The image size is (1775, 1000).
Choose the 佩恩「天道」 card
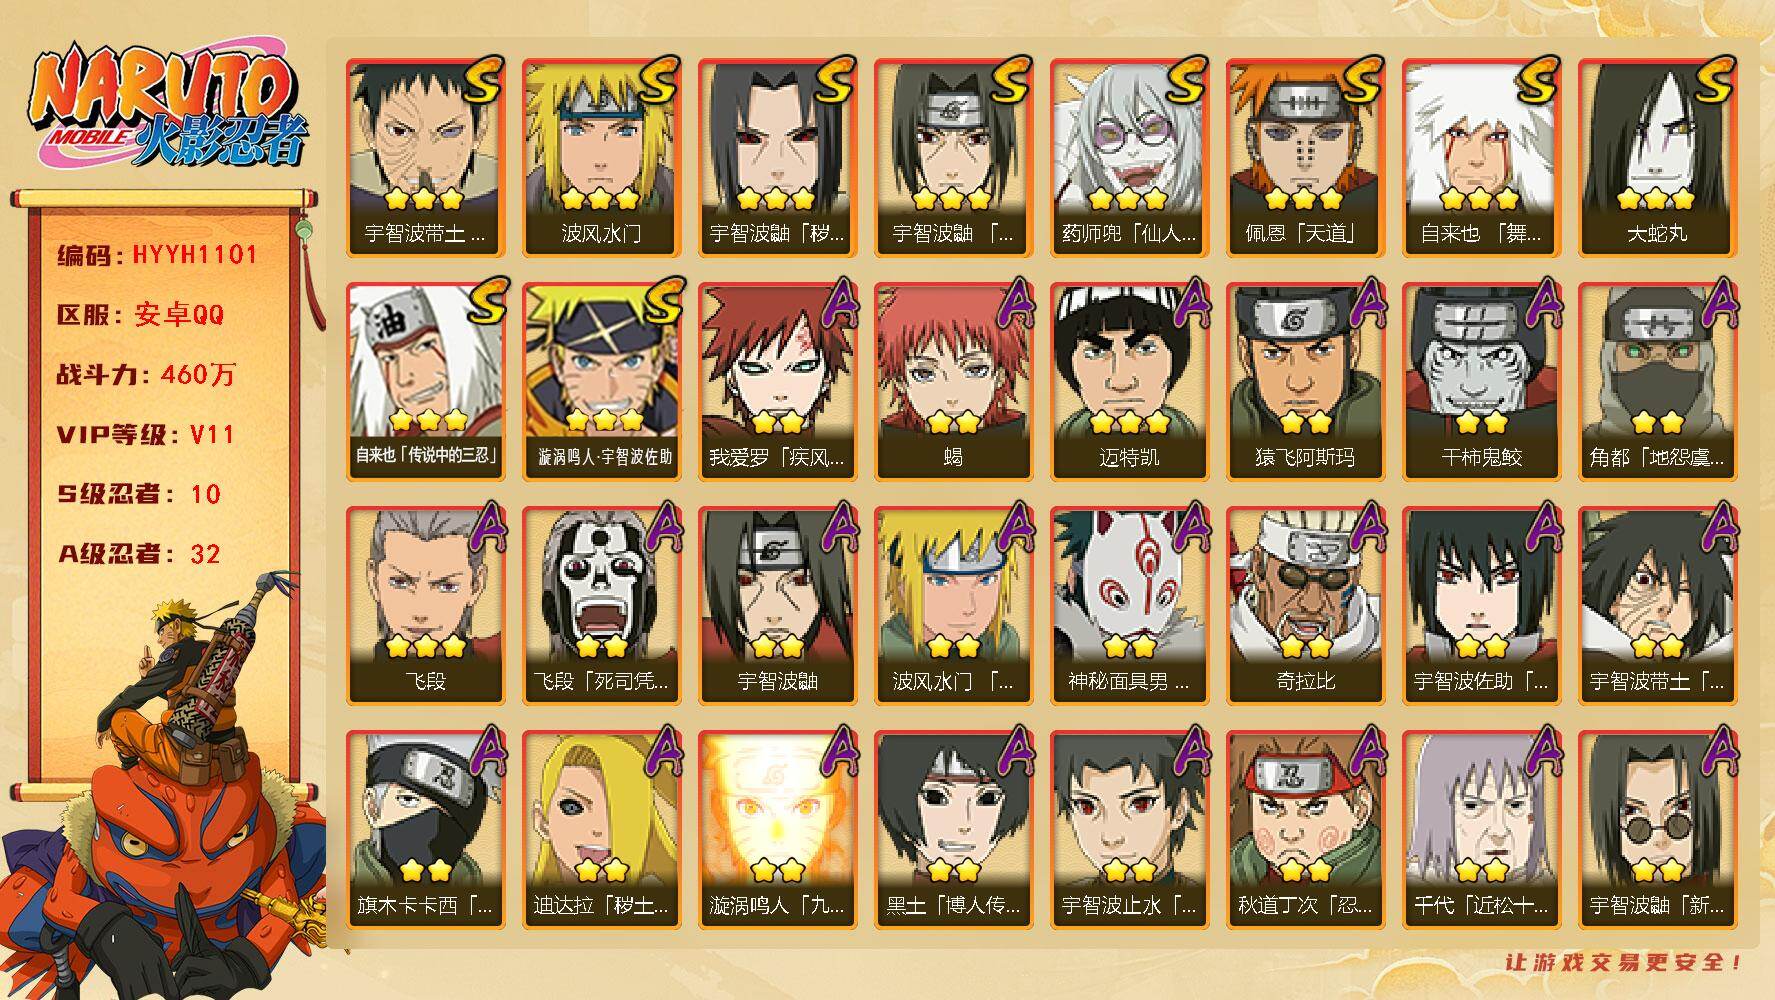point(1305,158)
